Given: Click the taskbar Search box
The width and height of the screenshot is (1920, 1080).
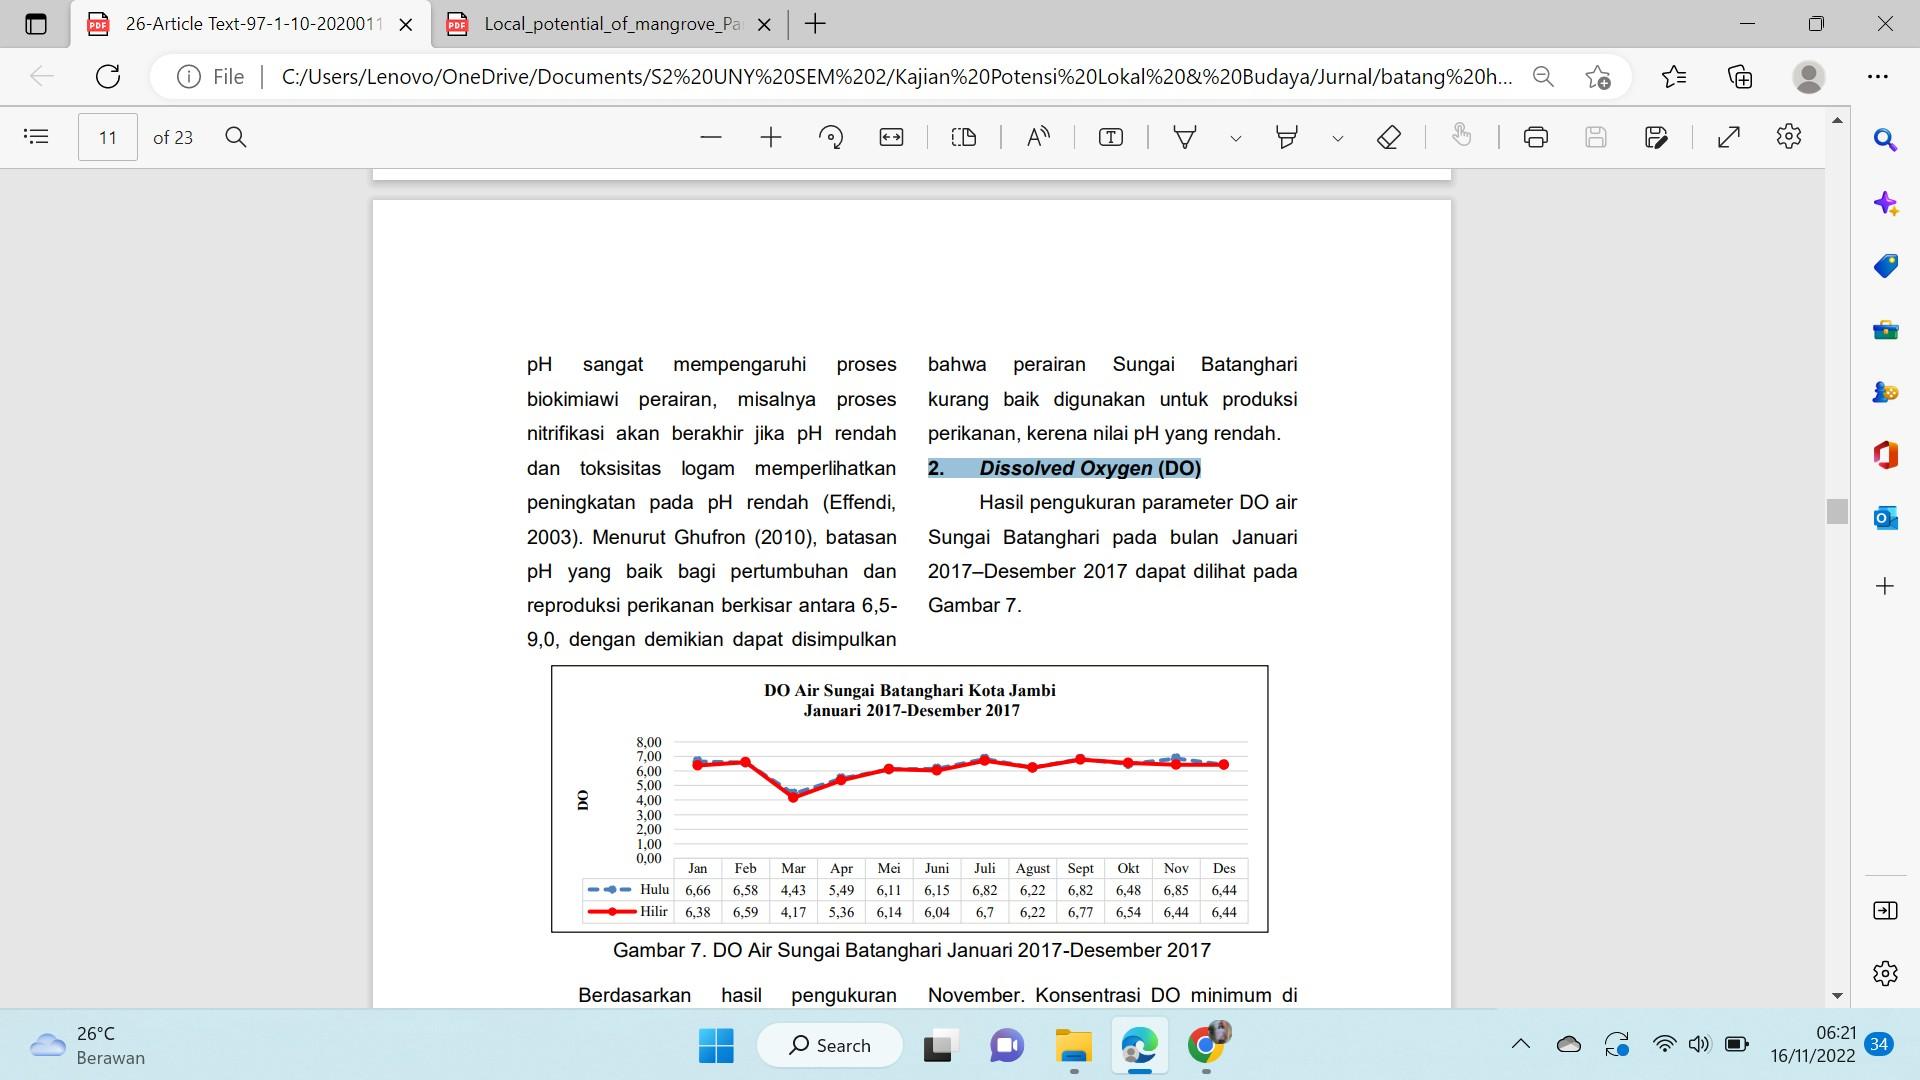Looking at the screenshot, I should tap(830, 1045).
